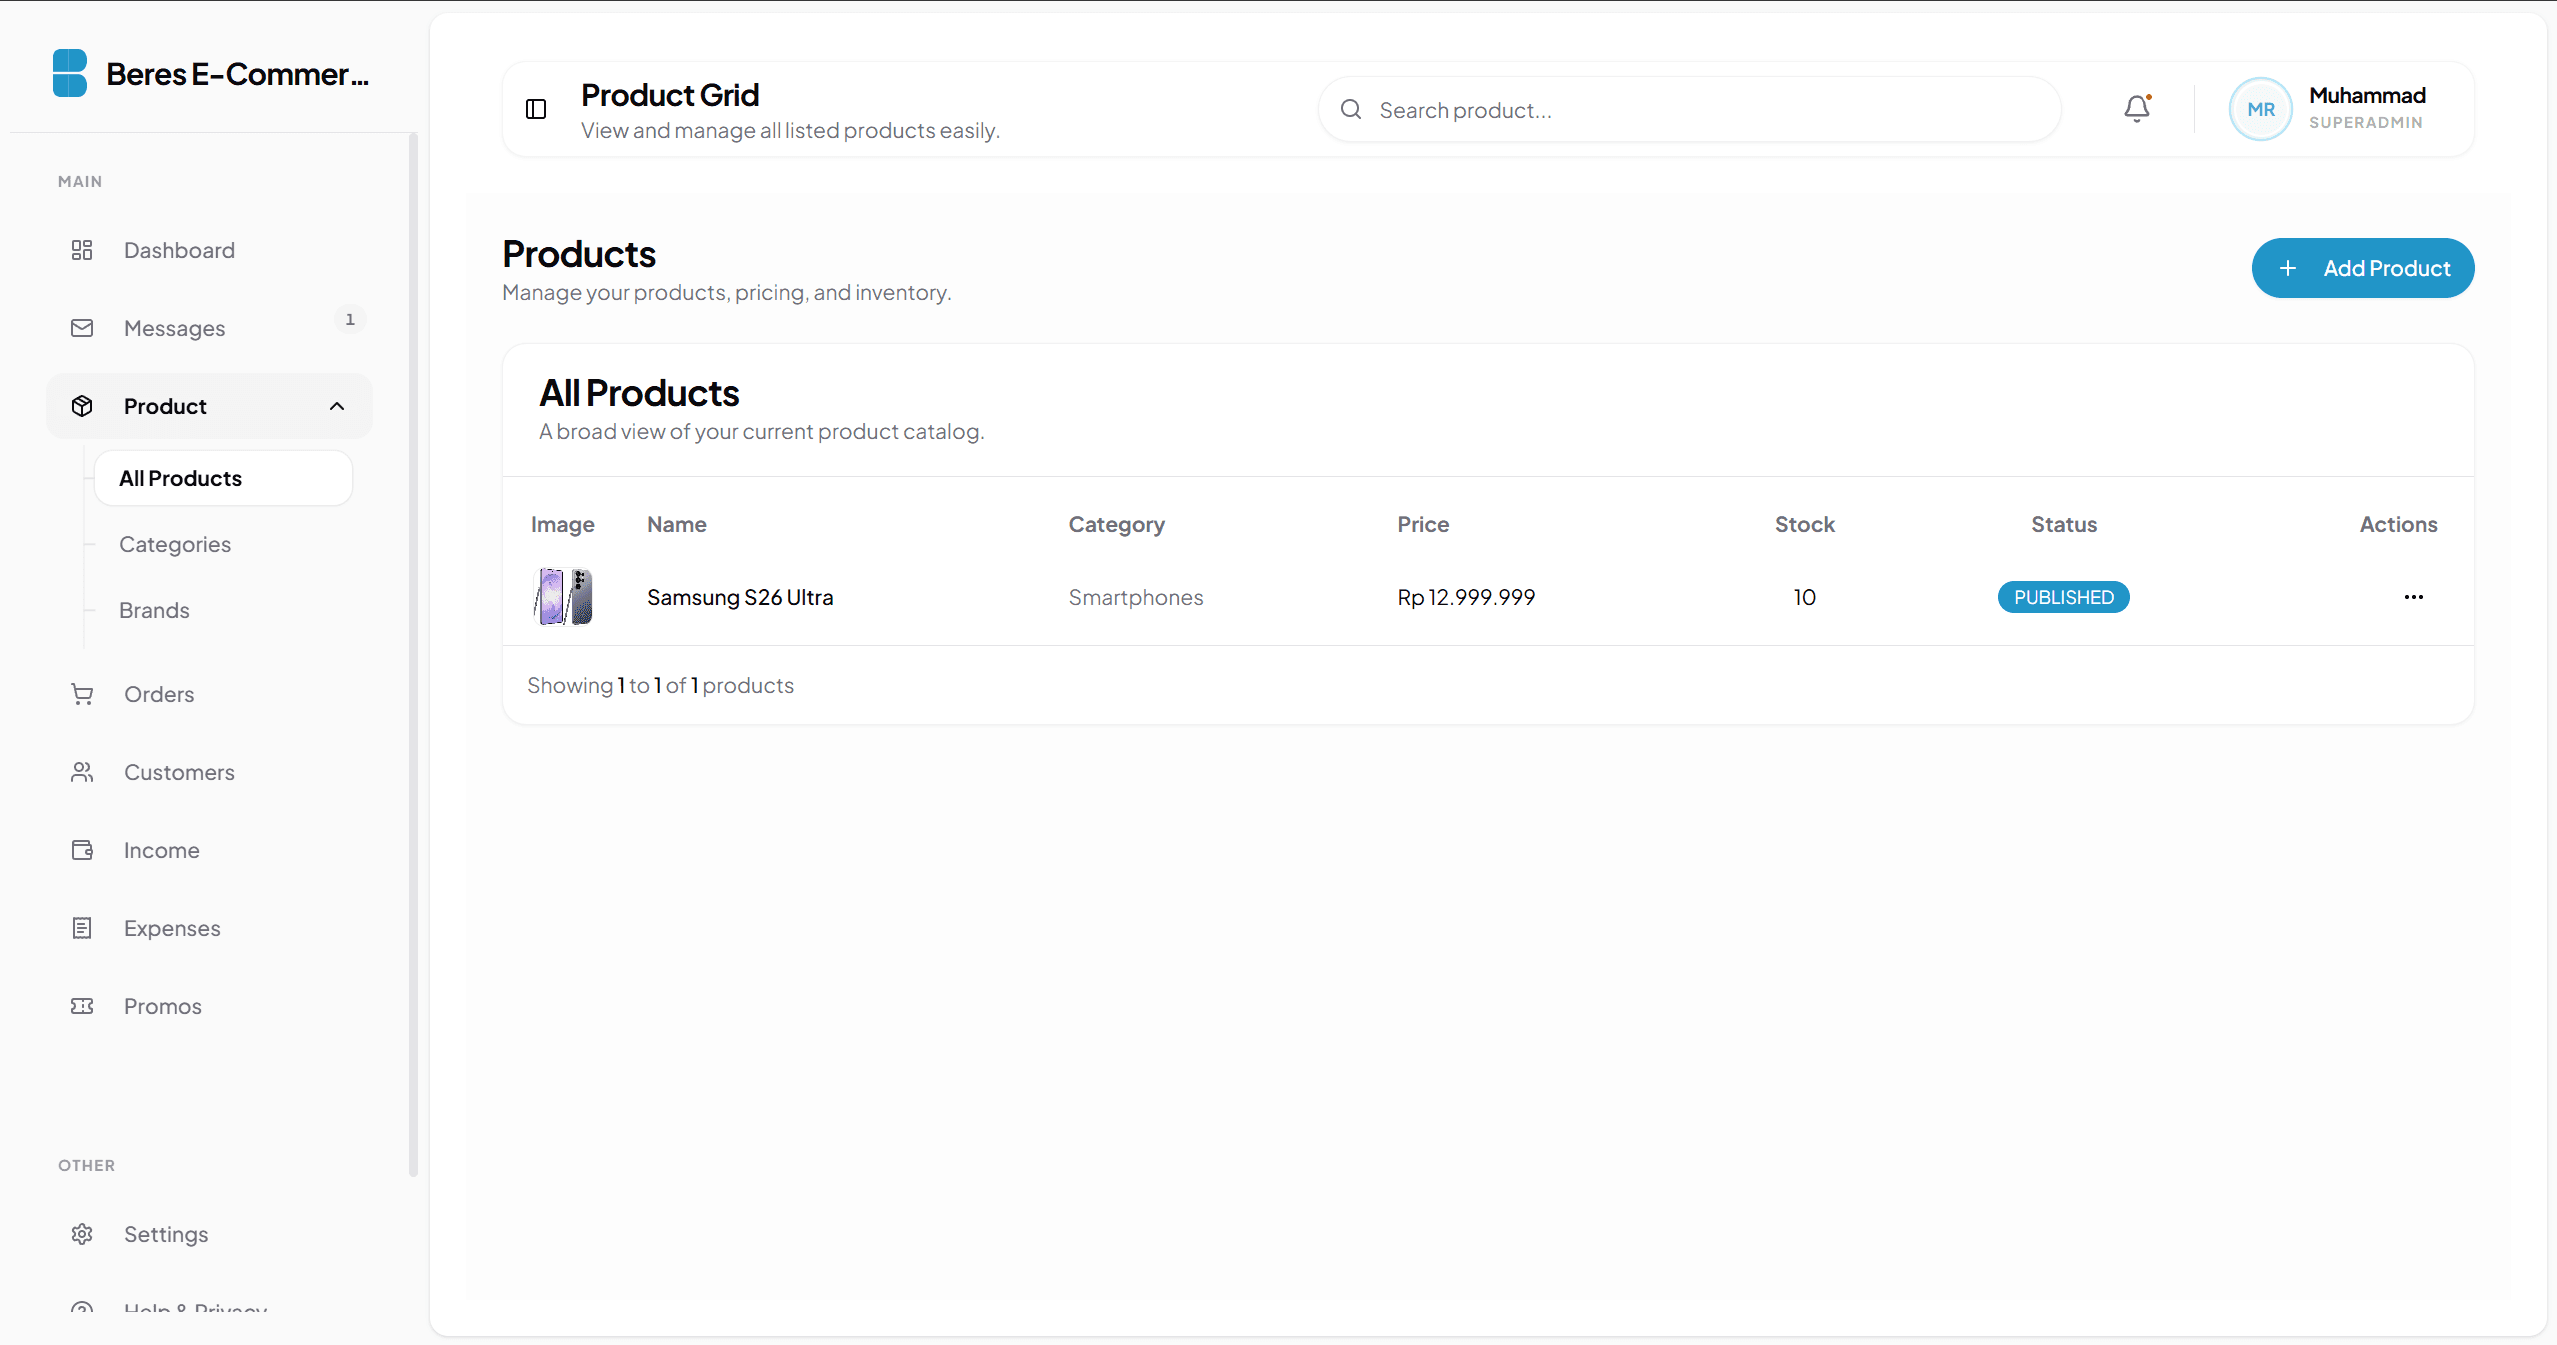
Task: Click the Muhammad profile name
Action: [2367, 96]
